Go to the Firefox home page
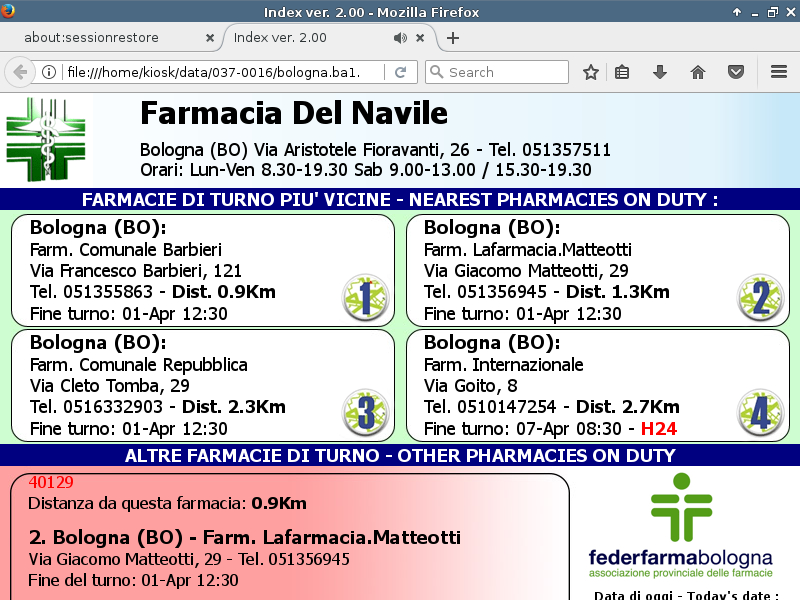 (698, 72)
